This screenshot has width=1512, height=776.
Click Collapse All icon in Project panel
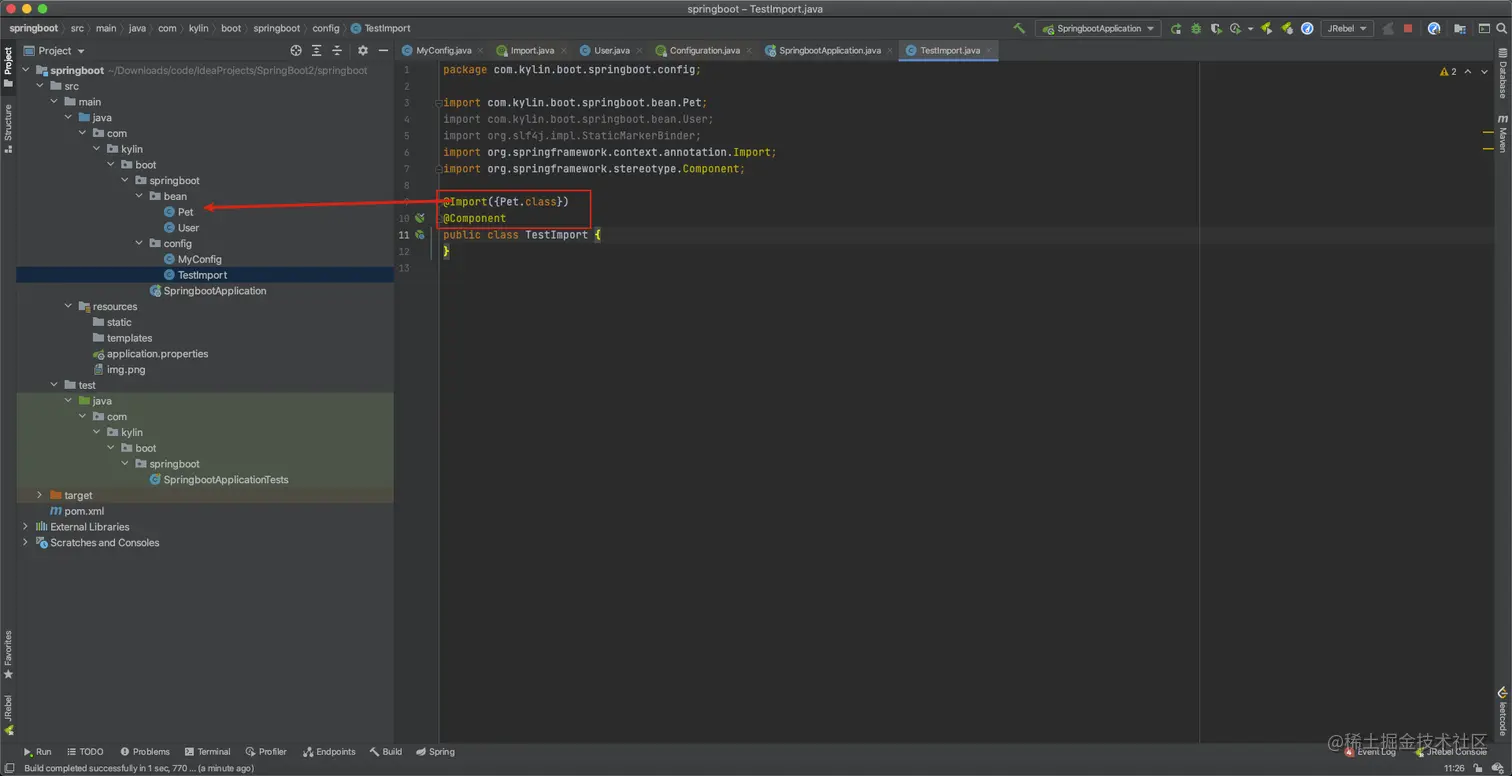337,50
